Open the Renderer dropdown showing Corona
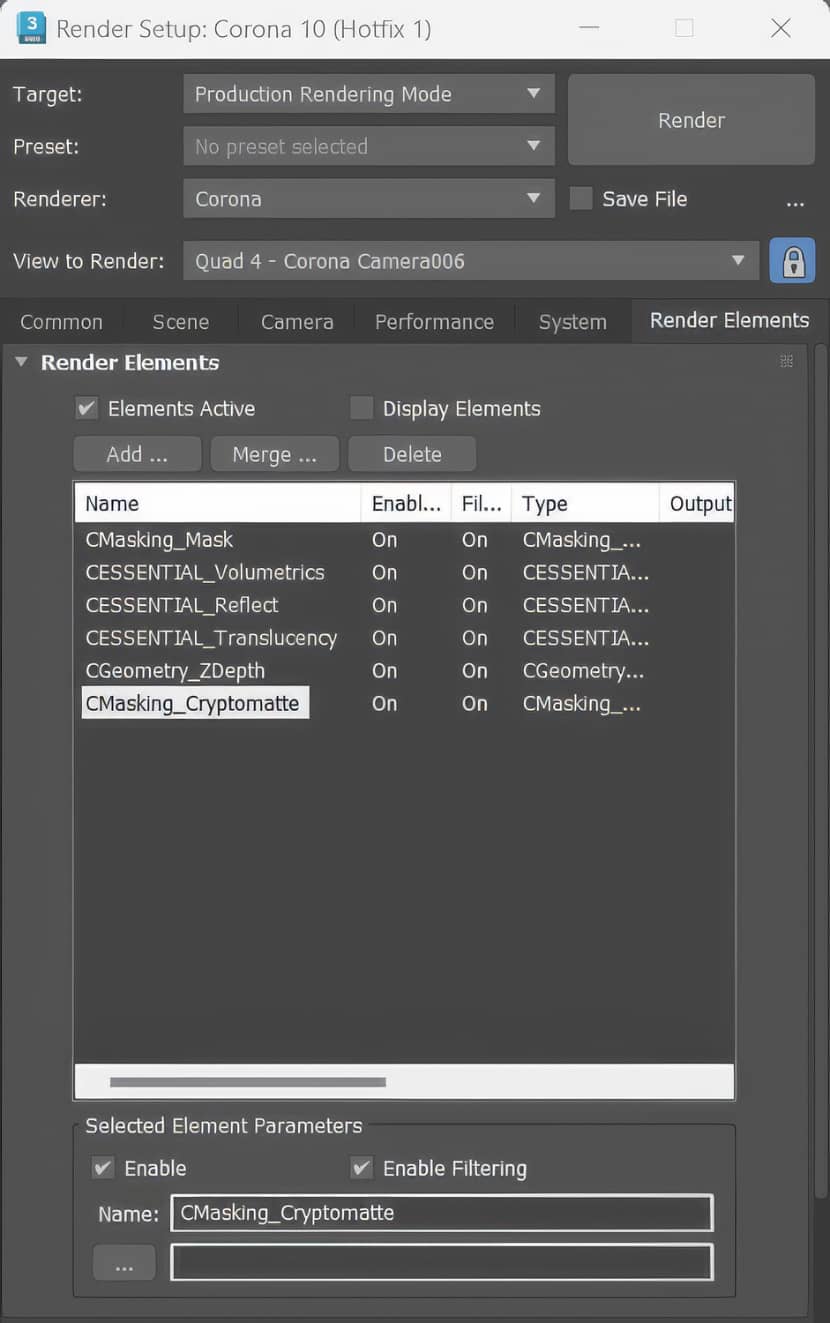 369,198
